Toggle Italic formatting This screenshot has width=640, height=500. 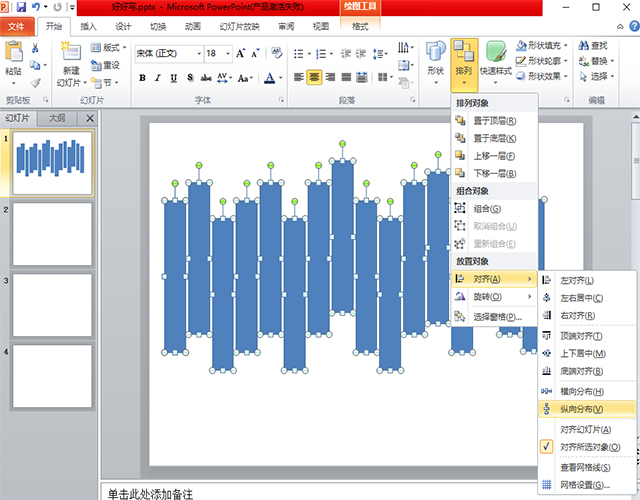(x=158, y=78)
